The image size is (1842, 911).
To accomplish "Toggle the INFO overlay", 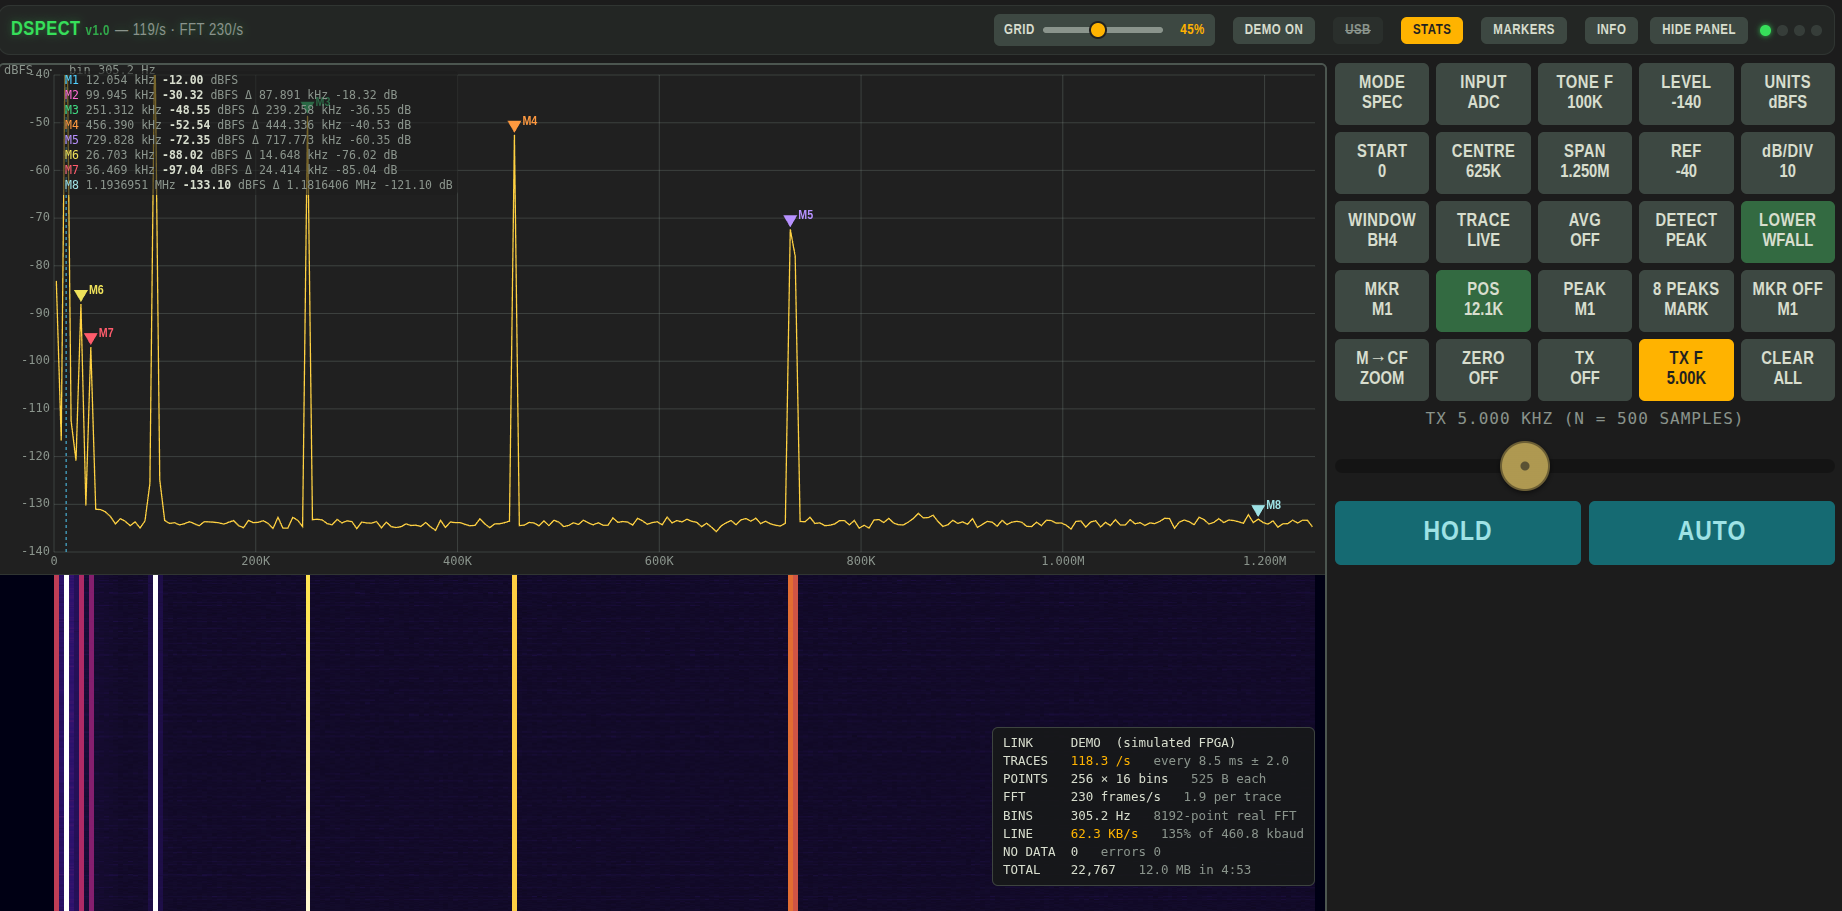I will (1610, 30).
